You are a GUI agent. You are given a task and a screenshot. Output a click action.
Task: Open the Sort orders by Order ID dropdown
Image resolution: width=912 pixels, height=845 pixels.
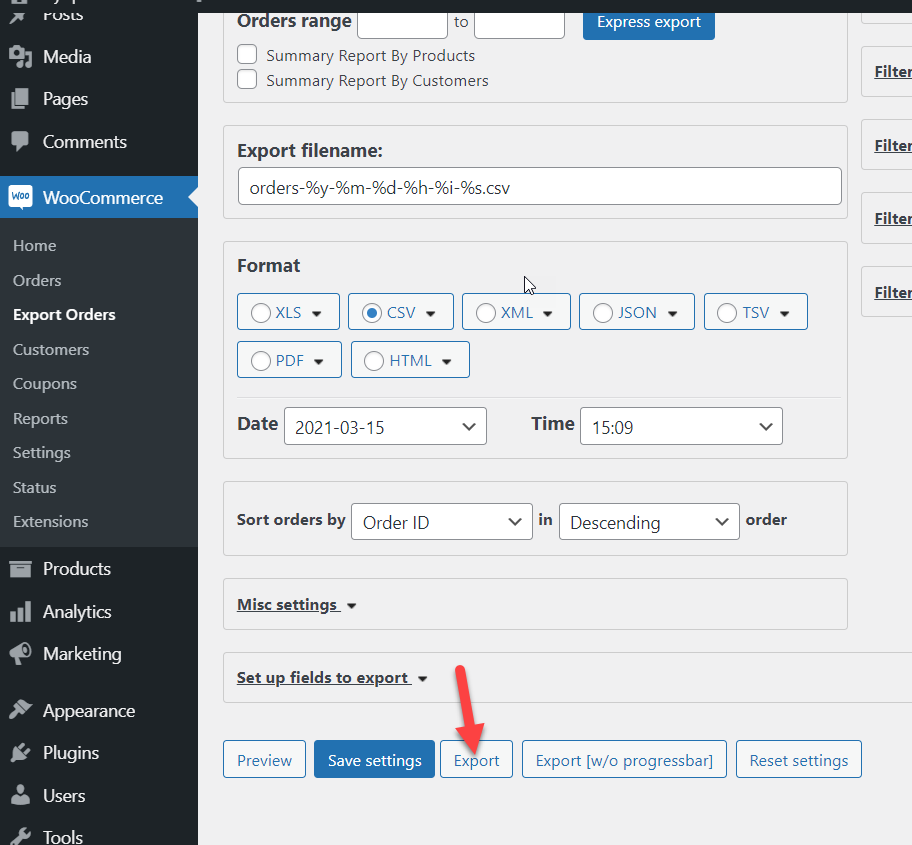pos(442,522)
